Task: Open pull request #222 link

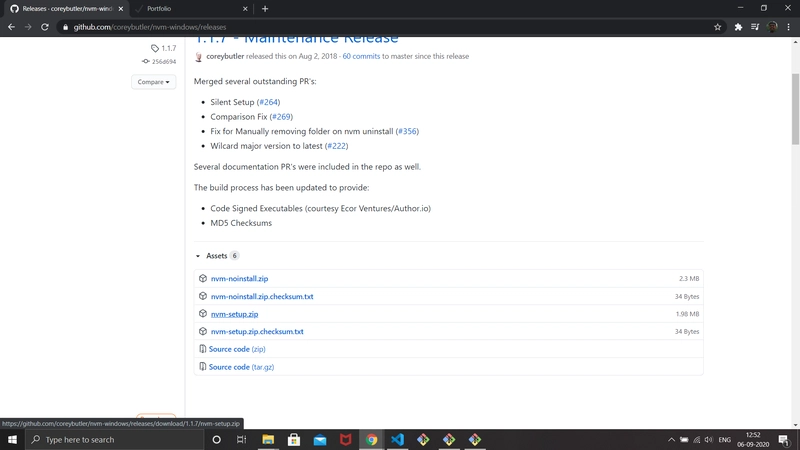Action: [337, 145]
